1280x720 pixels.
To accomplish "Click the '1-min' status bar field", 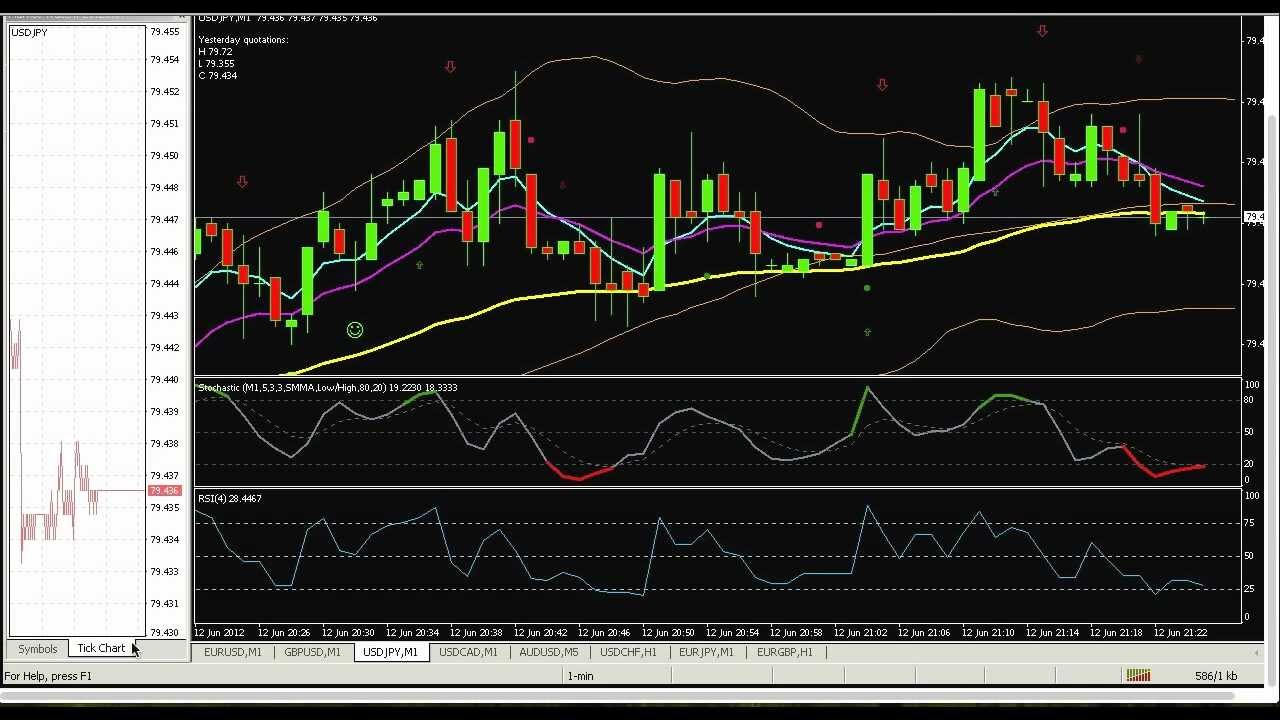I will point(581,676).
